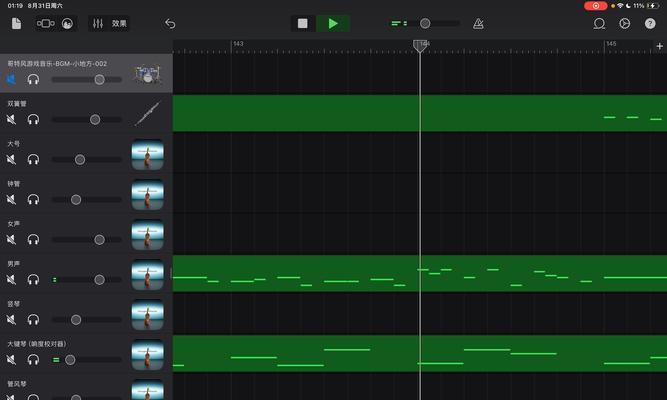
Task: Select the 男声 track instrument thumbnail
Action: [148, 274]
